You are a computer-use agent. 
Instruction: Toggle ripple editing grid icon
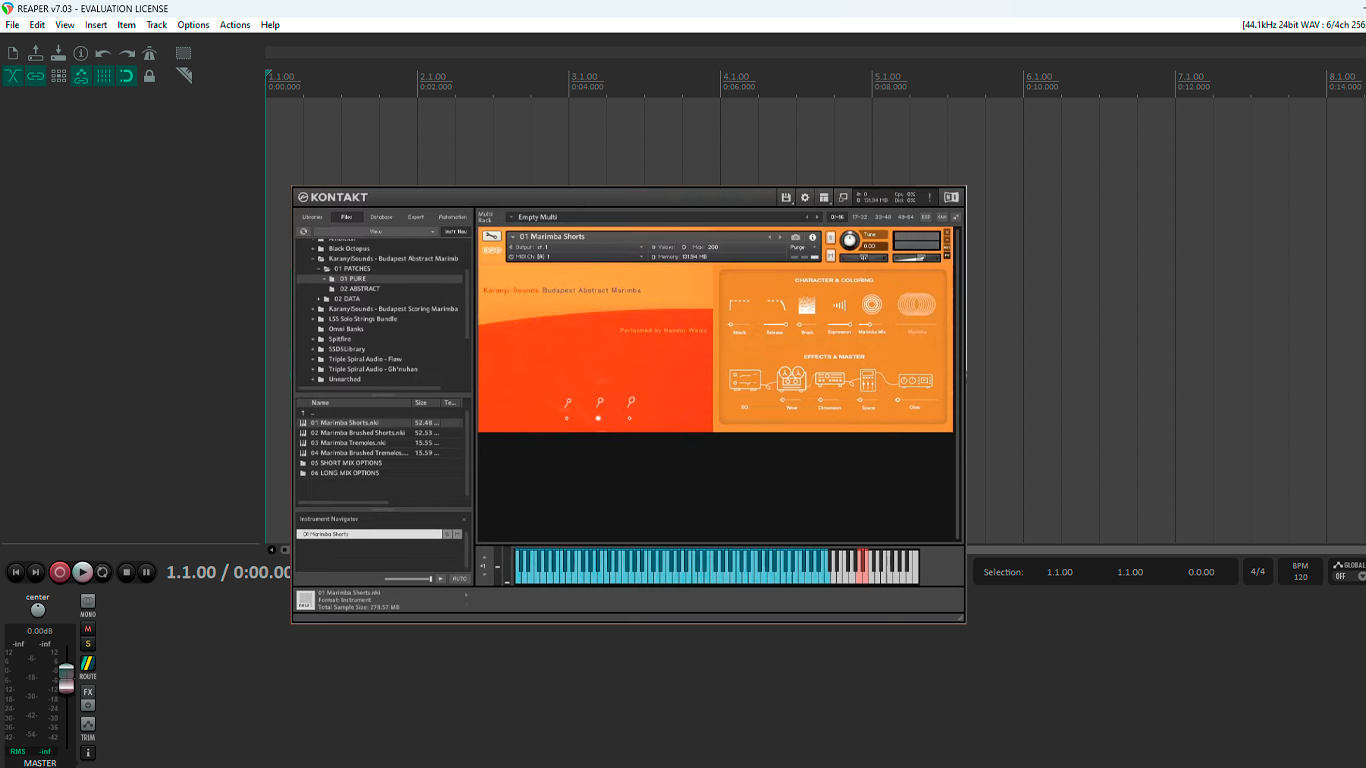[x=58, y=76]
